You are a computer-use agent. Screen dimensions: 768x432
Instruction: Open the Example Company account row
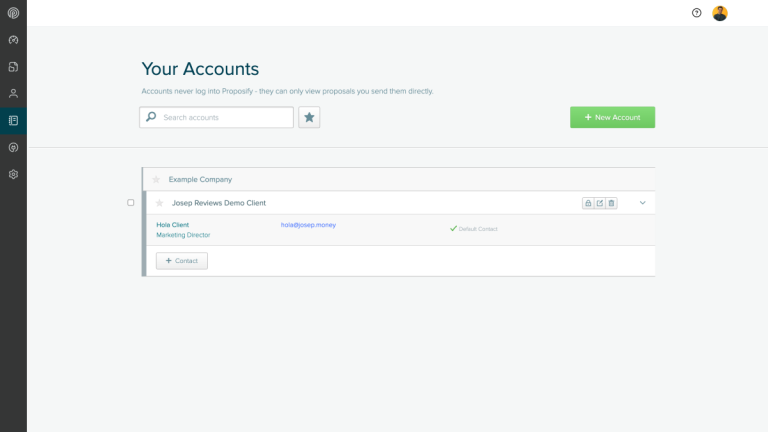tap(399, 179)
